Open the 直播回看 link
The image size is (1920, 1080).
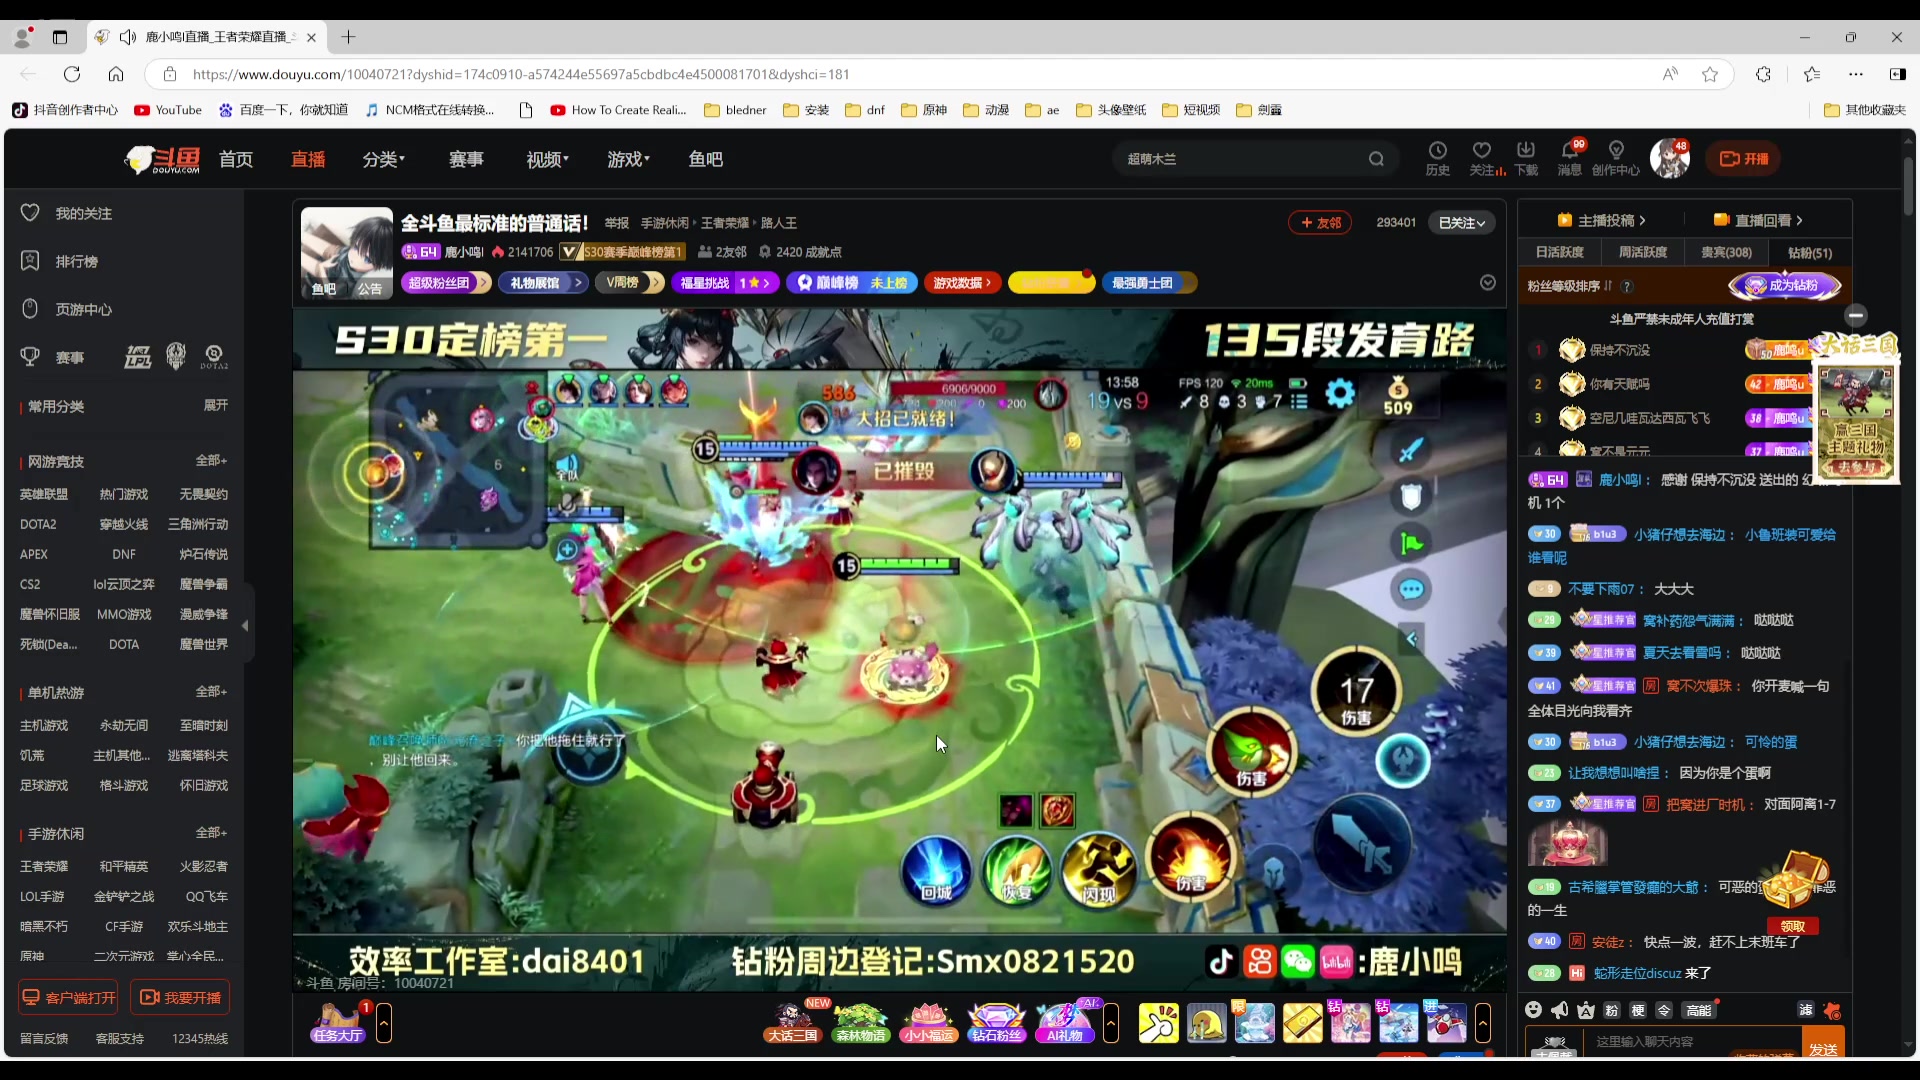click(1758, 220)
